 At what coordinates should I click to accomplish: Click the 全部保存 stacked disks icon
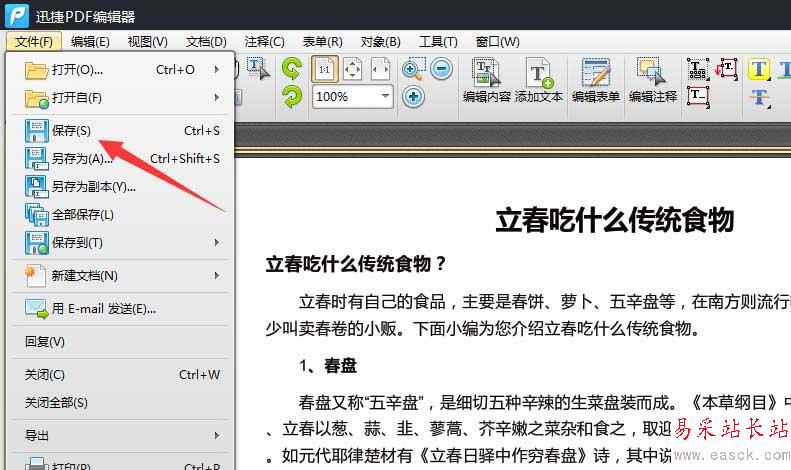37,215
